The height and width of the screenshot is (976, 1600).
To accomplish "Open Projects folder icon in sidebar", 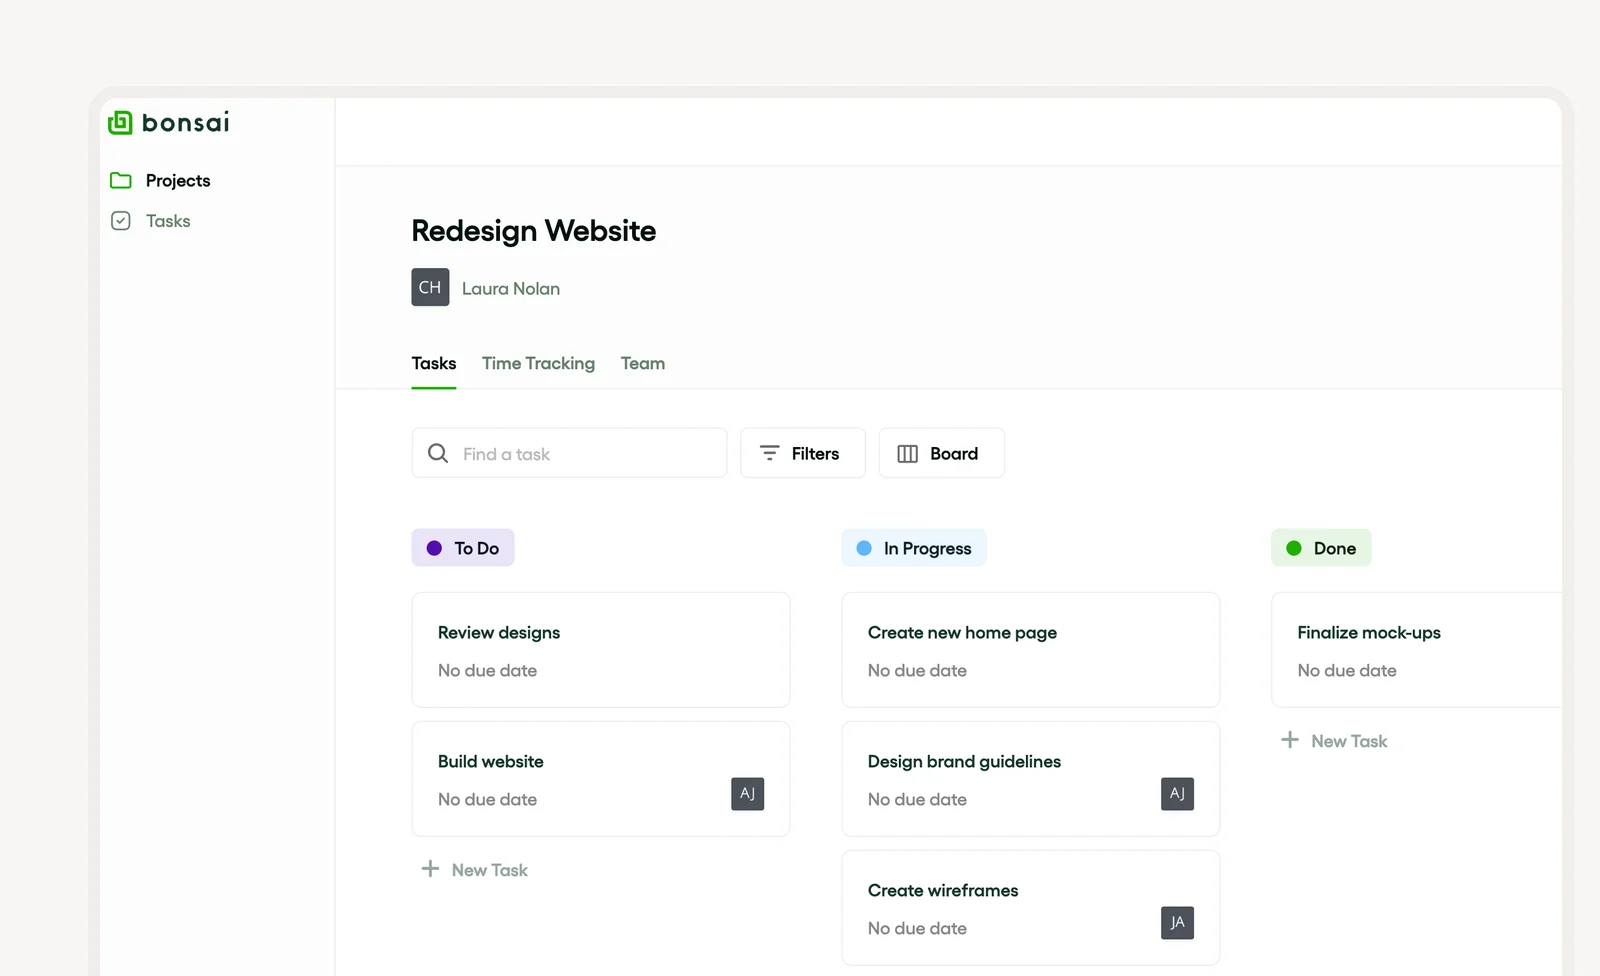I will (x=121, y=181).
